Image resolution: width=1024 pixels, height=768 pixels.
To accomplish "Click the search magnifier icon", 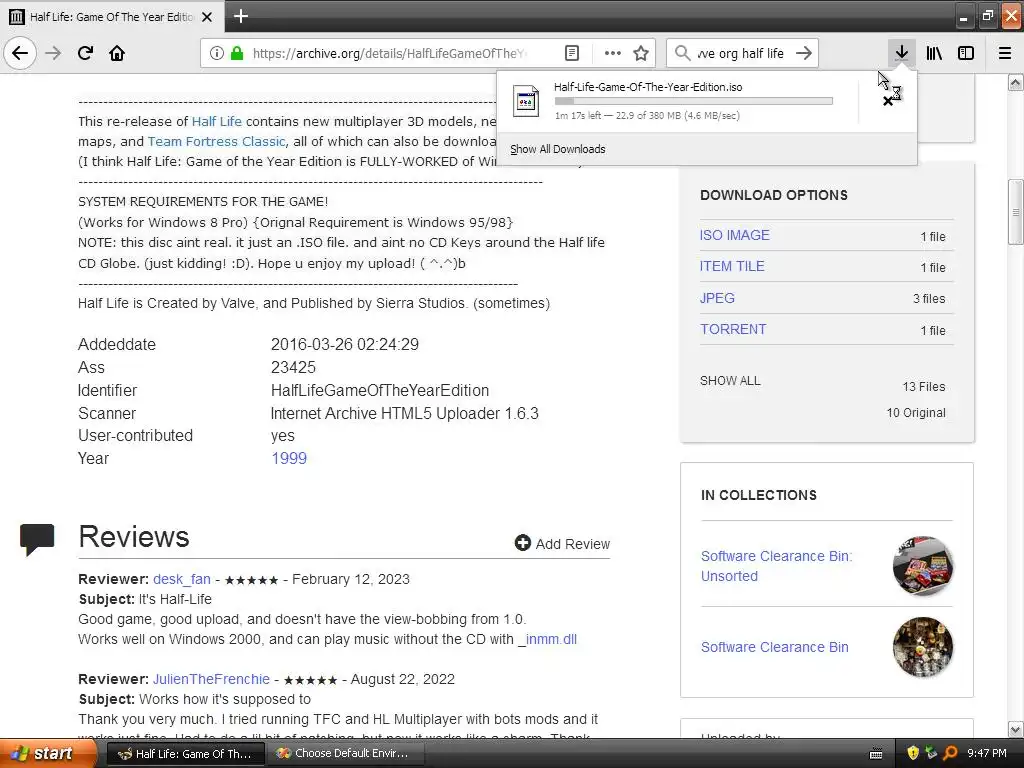I will [682, 53].
